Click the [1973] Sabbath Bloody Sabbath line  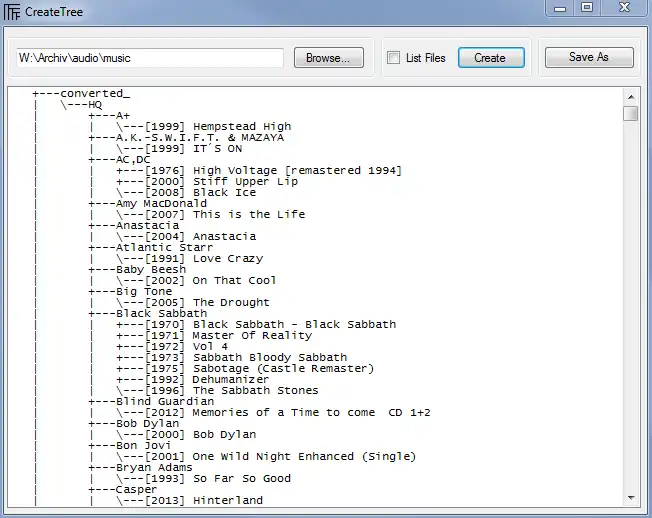coord(232,358)
